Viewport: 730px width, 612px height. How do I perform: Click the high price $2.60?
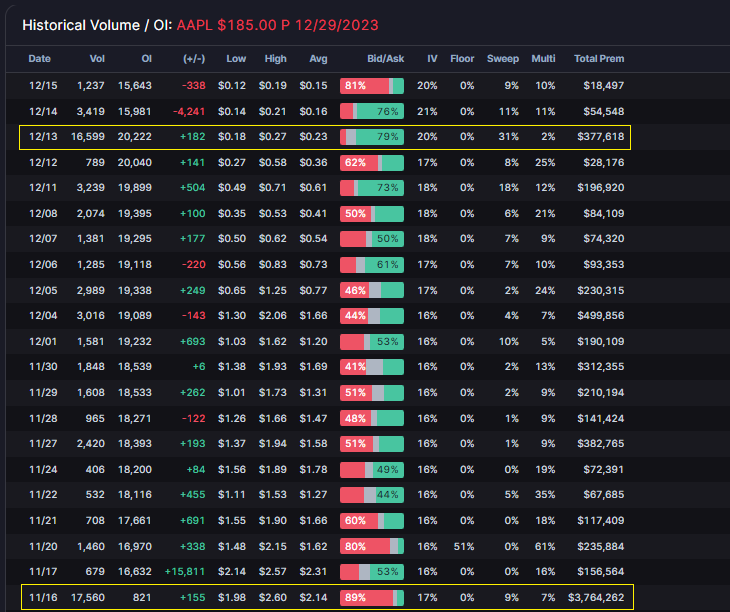click(x=273, y=598)
